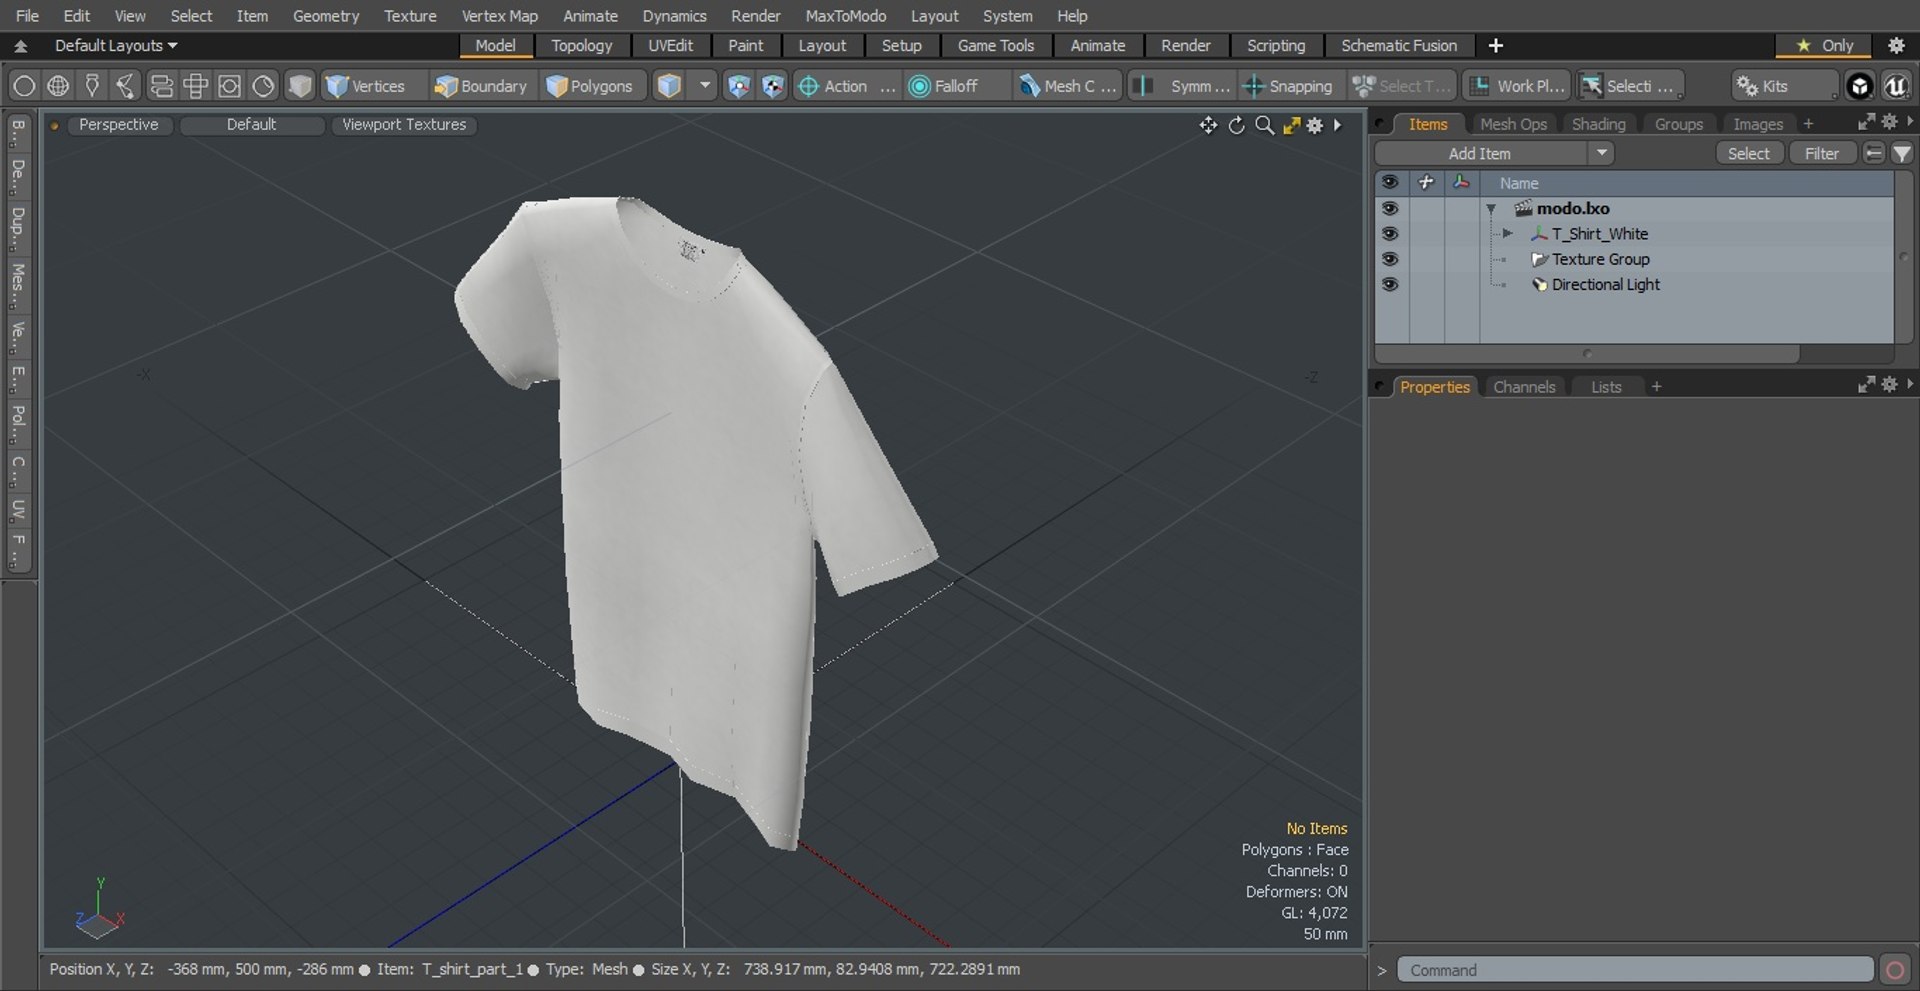Open the Mesh Constraint menu
Image resolution: width=1920 pixels, height=991 pixels.
coord(1067,86)
